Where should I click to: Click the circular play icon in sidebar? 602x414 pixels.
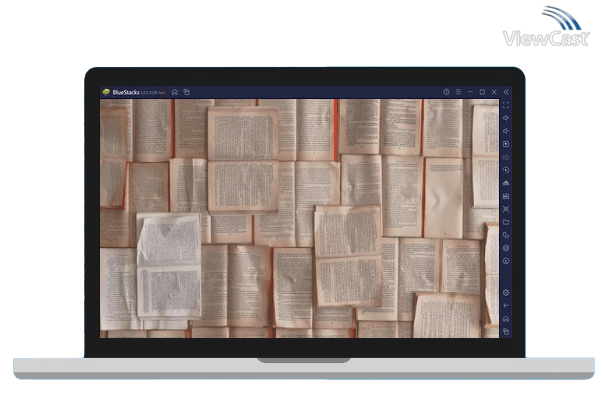point(506,170)
